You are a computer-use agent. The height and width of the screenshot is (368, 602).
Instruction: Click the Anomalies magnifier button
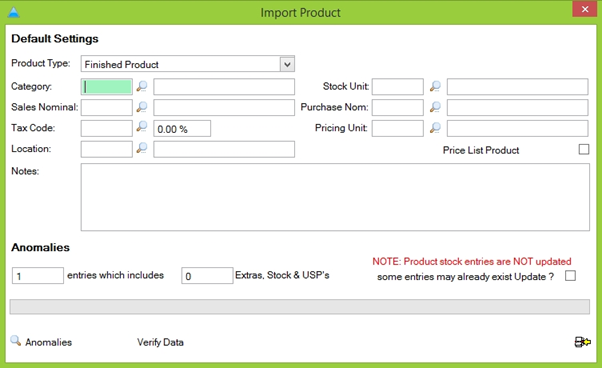point(41,341)
